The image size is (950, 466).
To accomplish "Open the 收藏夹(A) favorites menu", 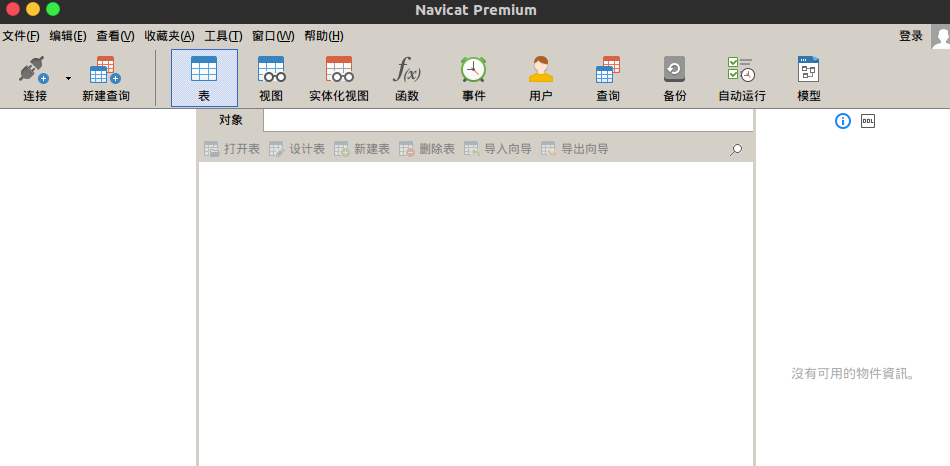I will coord(169,36).
